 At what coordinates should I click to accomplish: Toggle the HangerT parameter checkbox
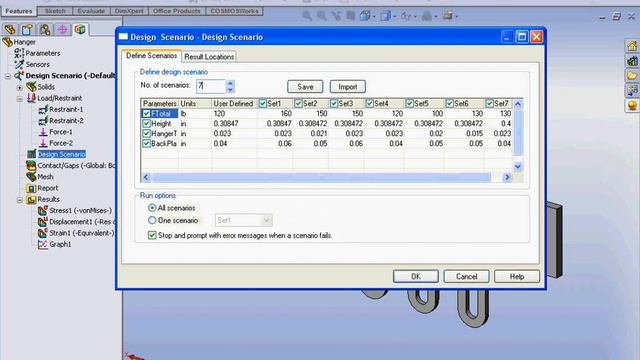pos(146,133)
